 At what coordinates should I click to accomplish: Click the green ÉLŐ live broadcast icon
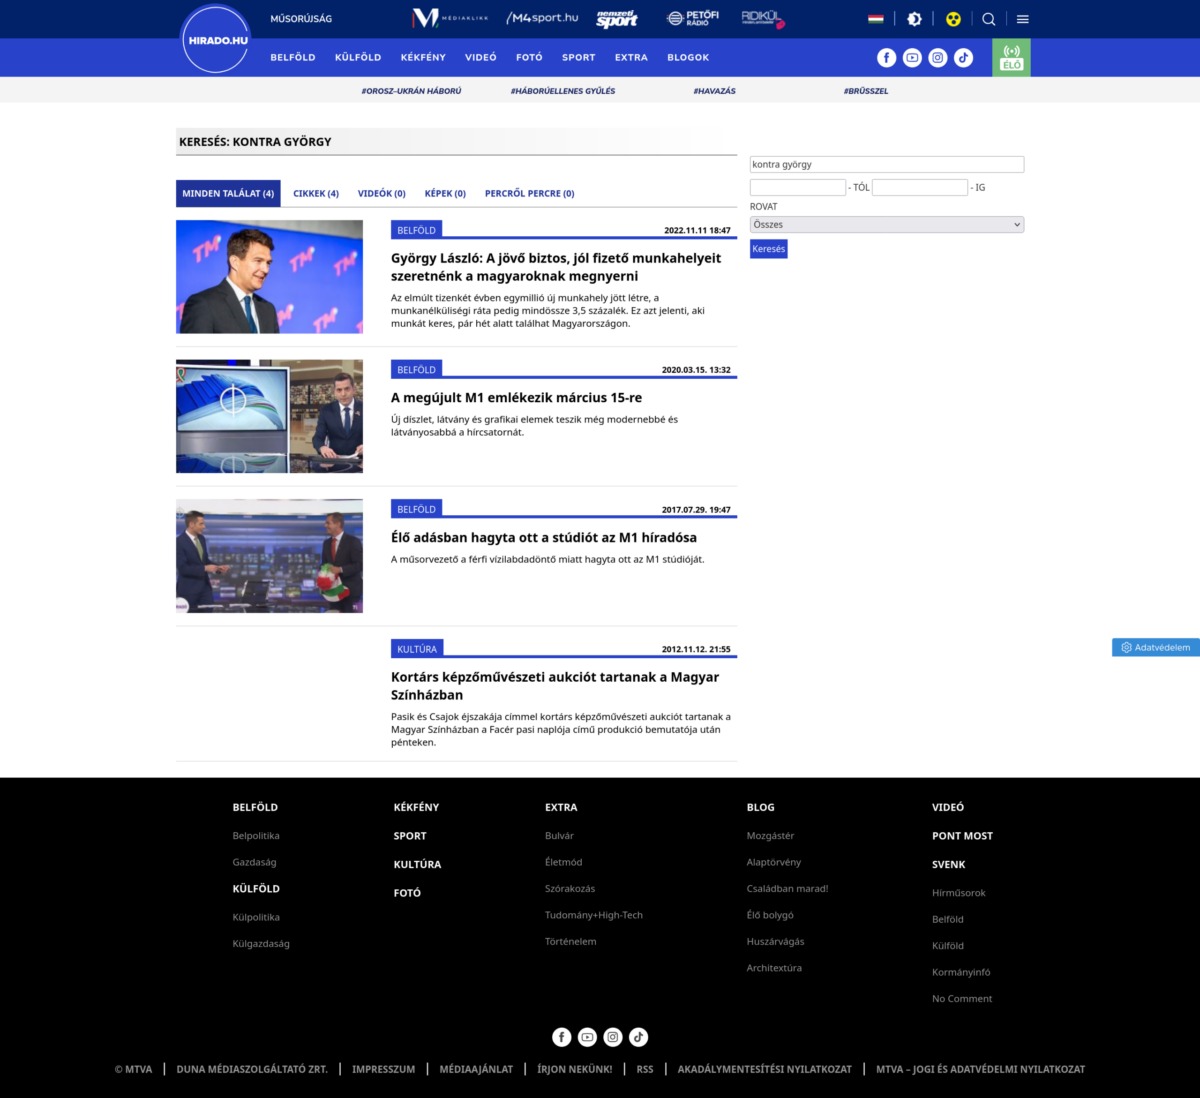1011,58
